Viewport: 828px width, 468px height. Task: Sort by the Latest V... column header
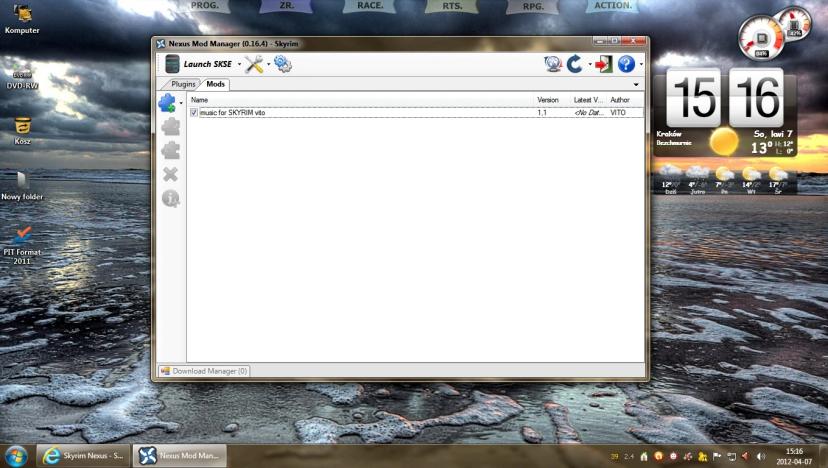pos(588,100)
